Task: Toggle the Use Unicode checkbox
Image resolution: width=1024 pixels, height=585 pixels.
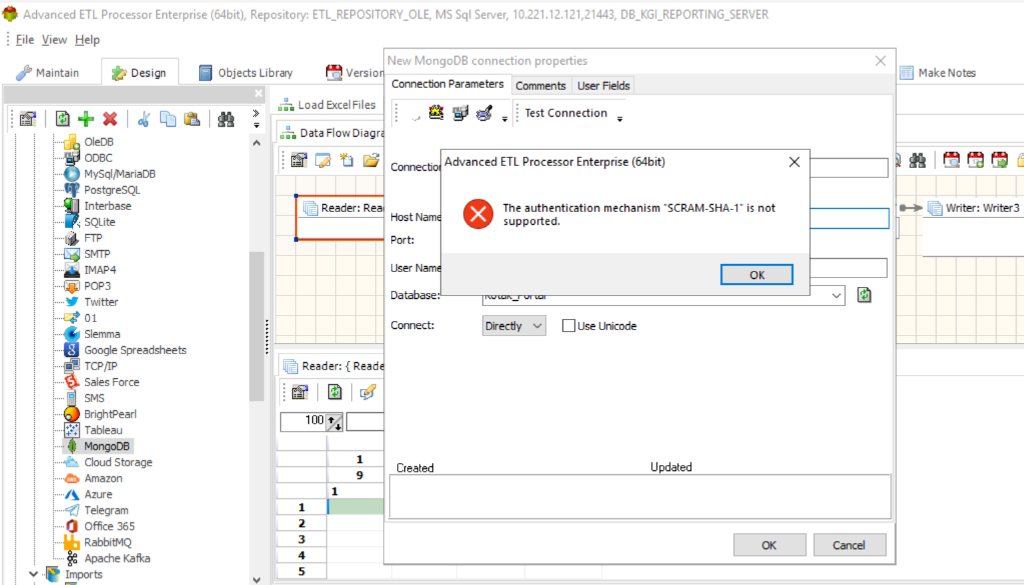Action: point(569,326)
